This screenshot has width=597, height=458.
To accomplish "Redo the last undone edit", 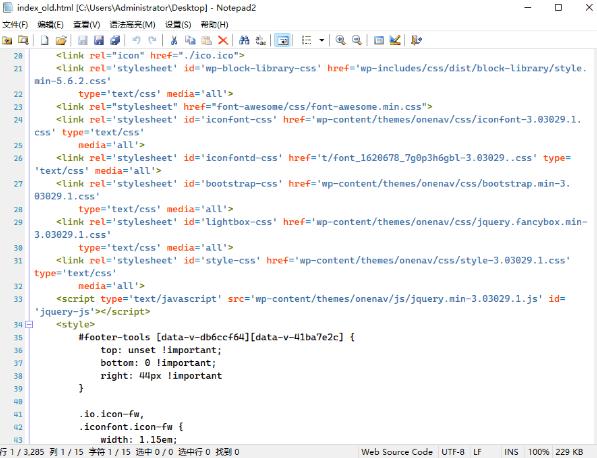I will click(x=152, y=40).
